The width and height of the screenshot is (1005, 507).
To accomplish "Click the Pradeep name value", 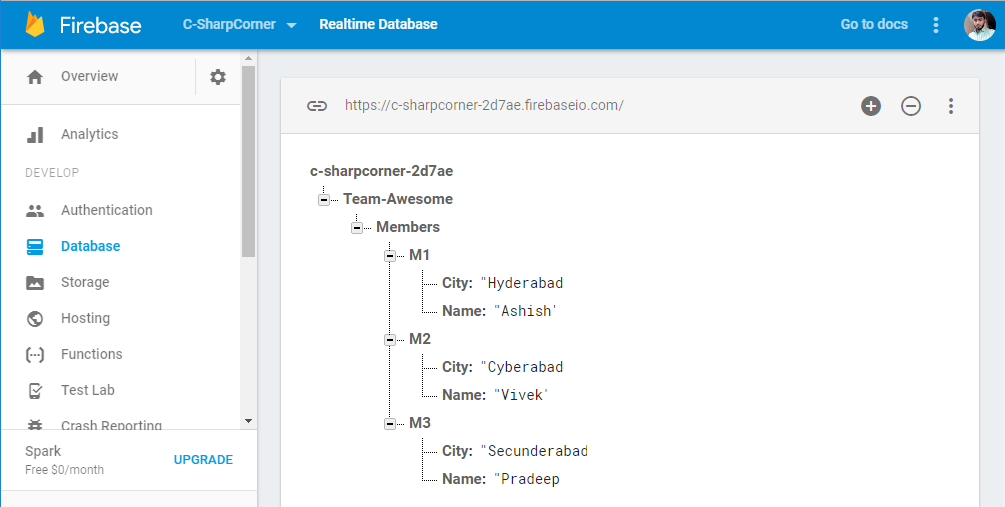I will click(x=527, y=479).
